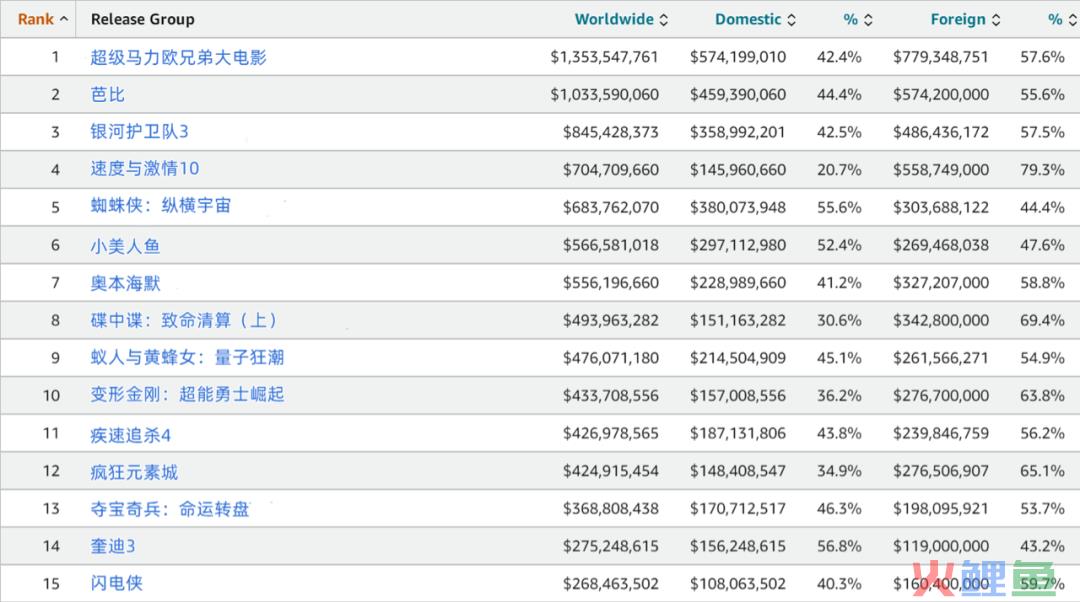The width and height of the screenshot is (1080, 602).
Task: Open the 疾速追杀4 link
Action: point(131,435)
